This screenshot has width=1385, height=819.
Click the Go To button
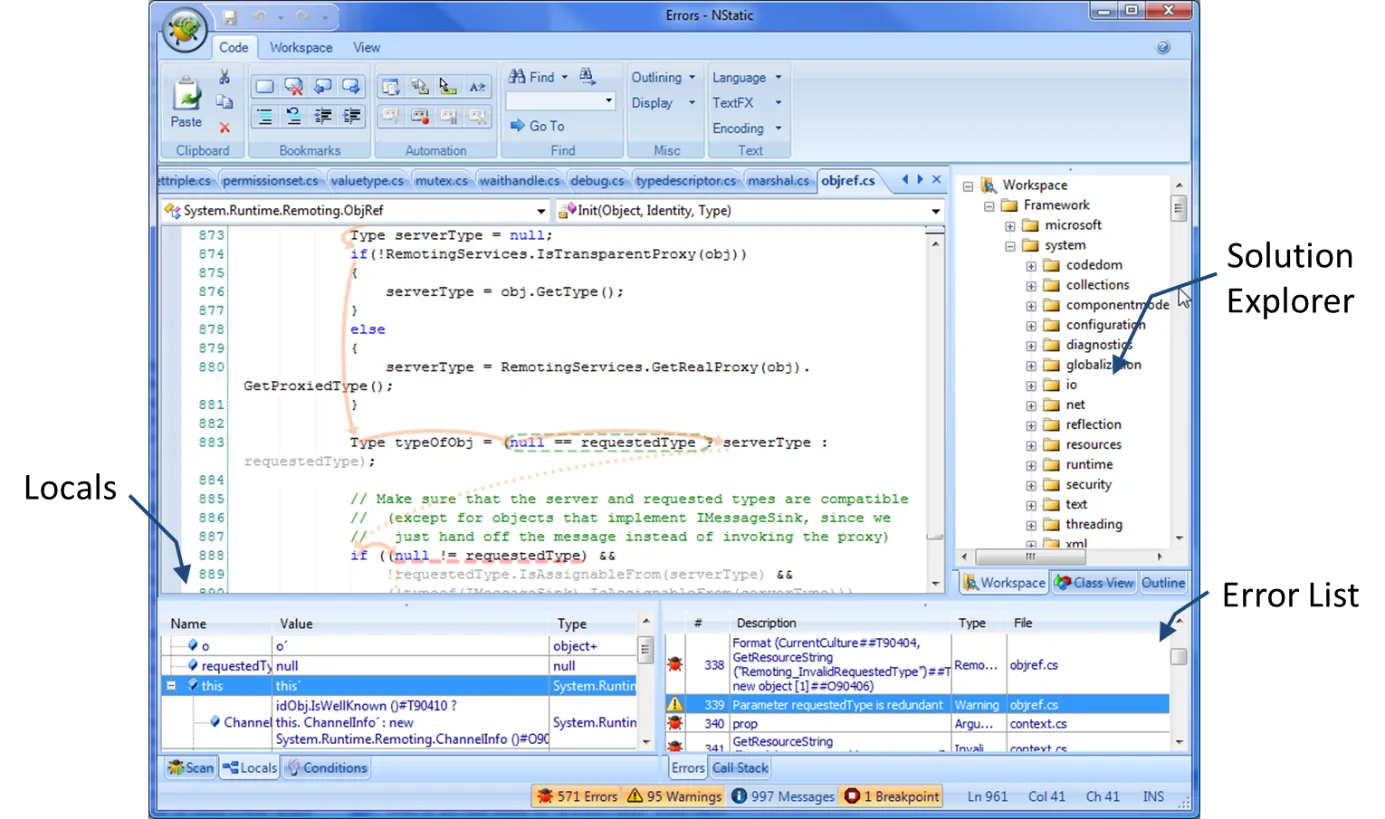[538, 126]
